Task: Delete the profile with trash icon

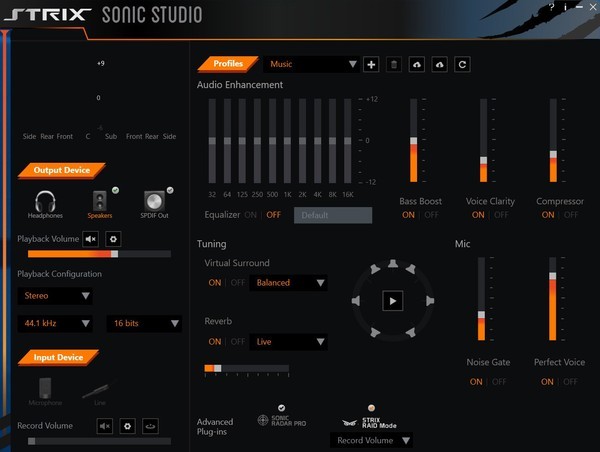Action: (x=394, y=64)
